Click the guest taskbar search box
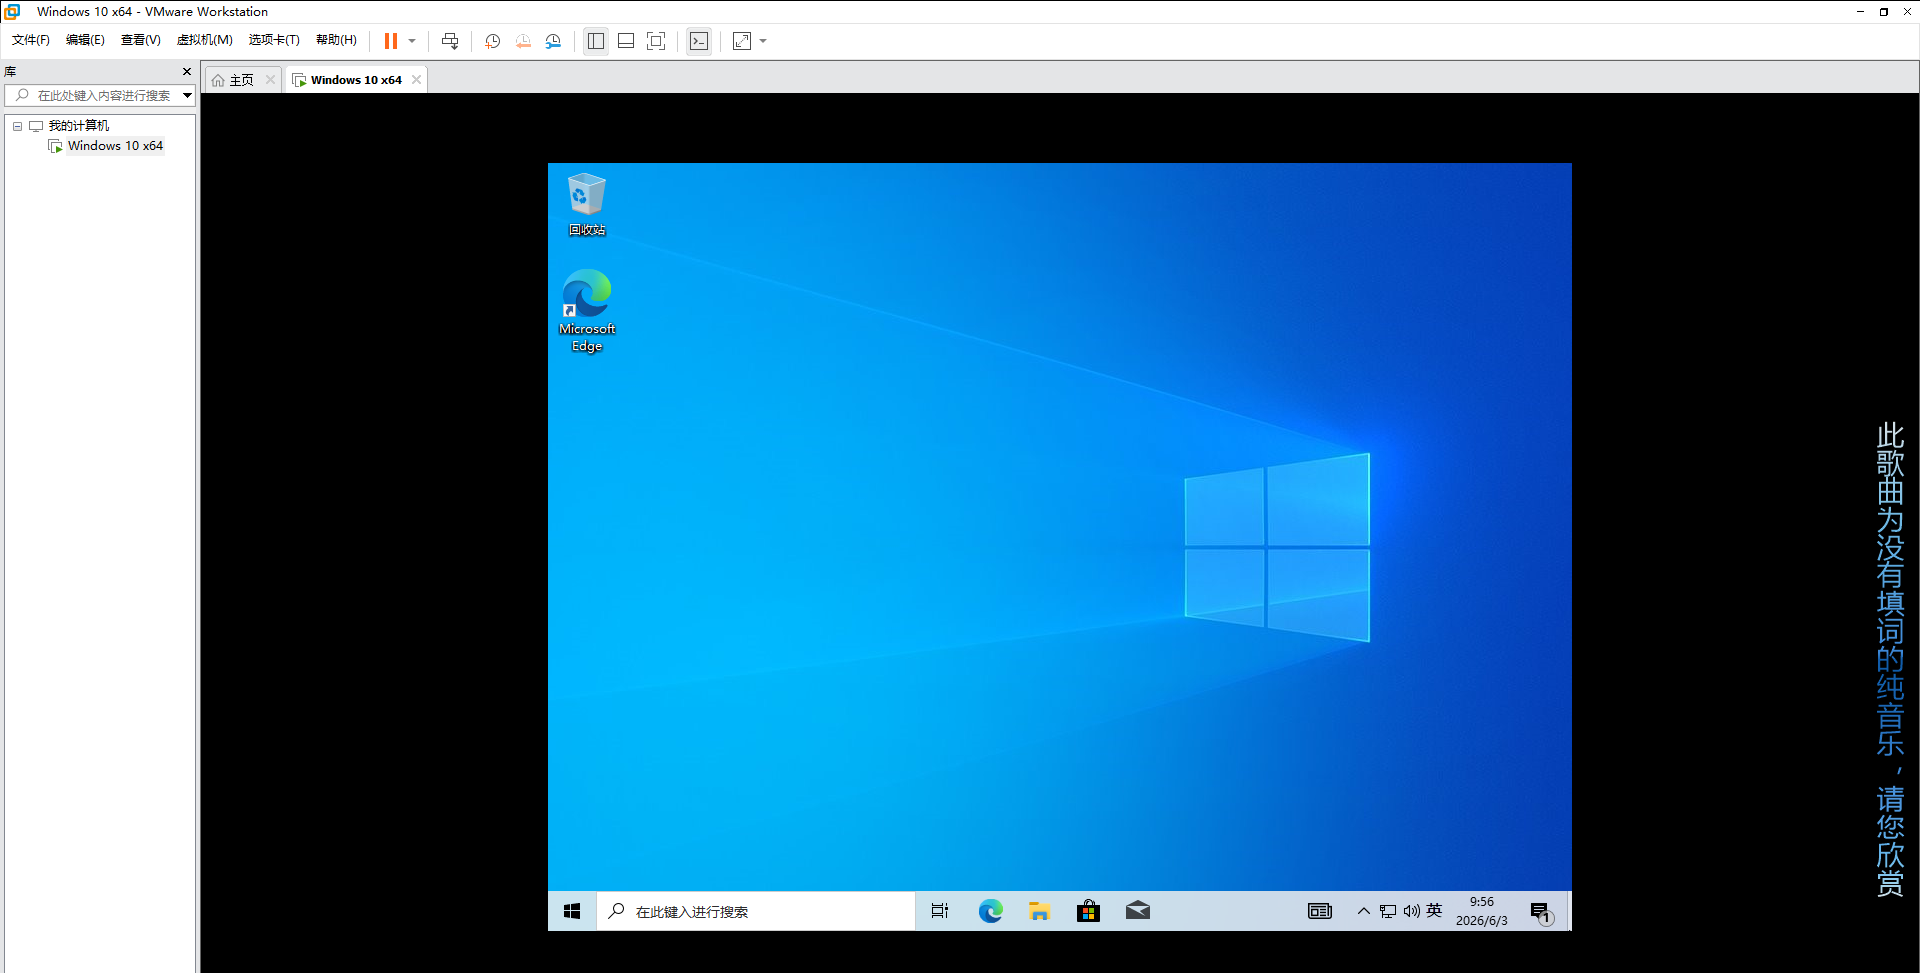The height and width of the screenshot is (973, 1920). (x=756, y=911)
